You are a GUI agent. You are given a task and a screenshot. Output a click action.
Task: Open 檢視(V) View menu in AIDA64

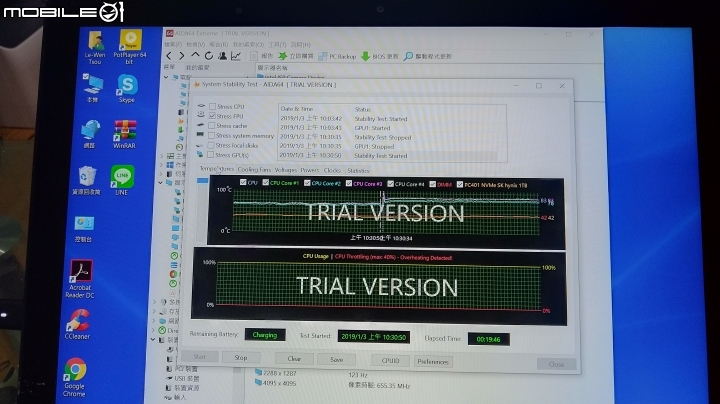[196, 44]
